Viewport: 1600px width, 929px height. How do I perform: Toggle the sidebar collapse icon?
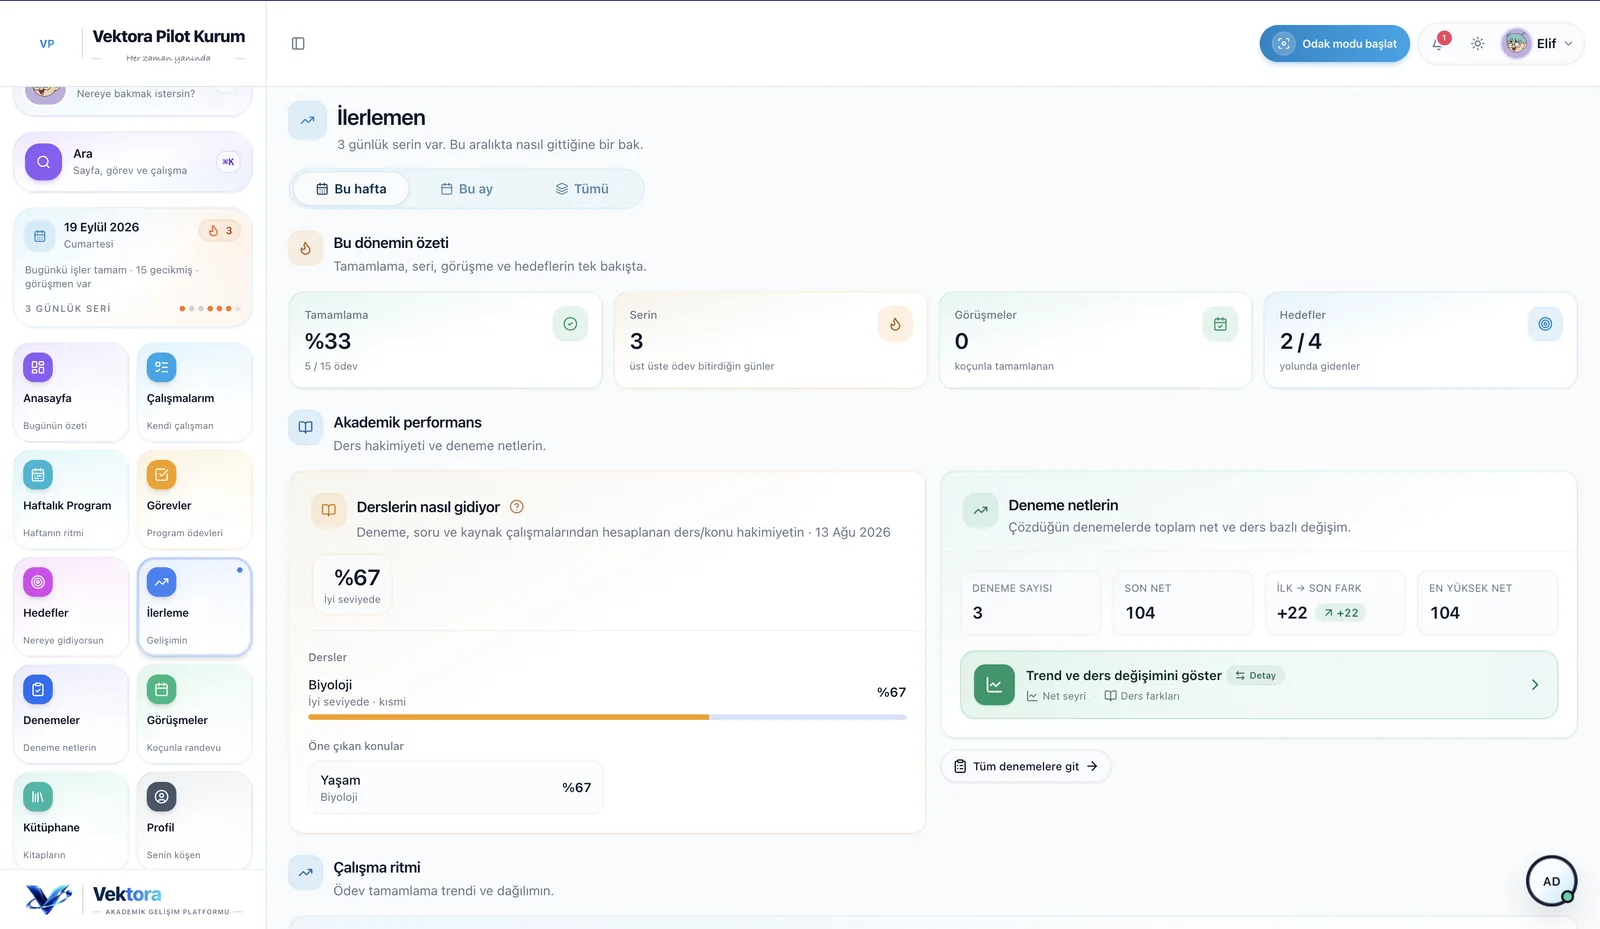(x=298, y=44)
